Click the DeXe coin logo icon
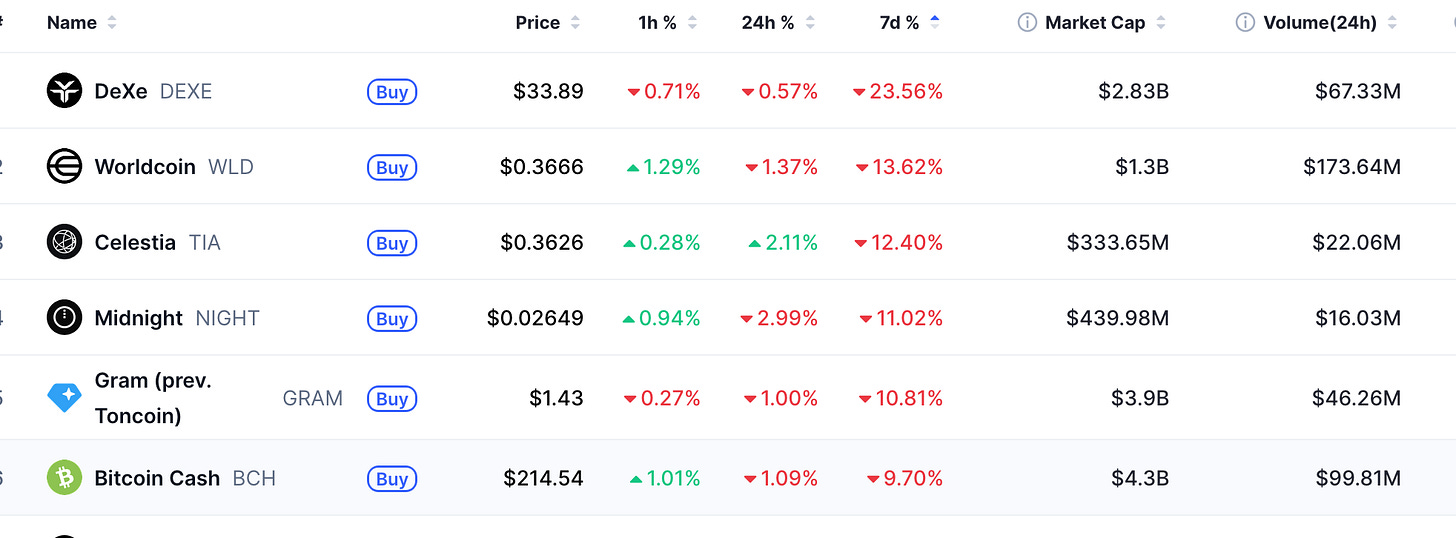The height and width of the screenshot is (538, 1456). pyautogui.click(x=64, y=91)
